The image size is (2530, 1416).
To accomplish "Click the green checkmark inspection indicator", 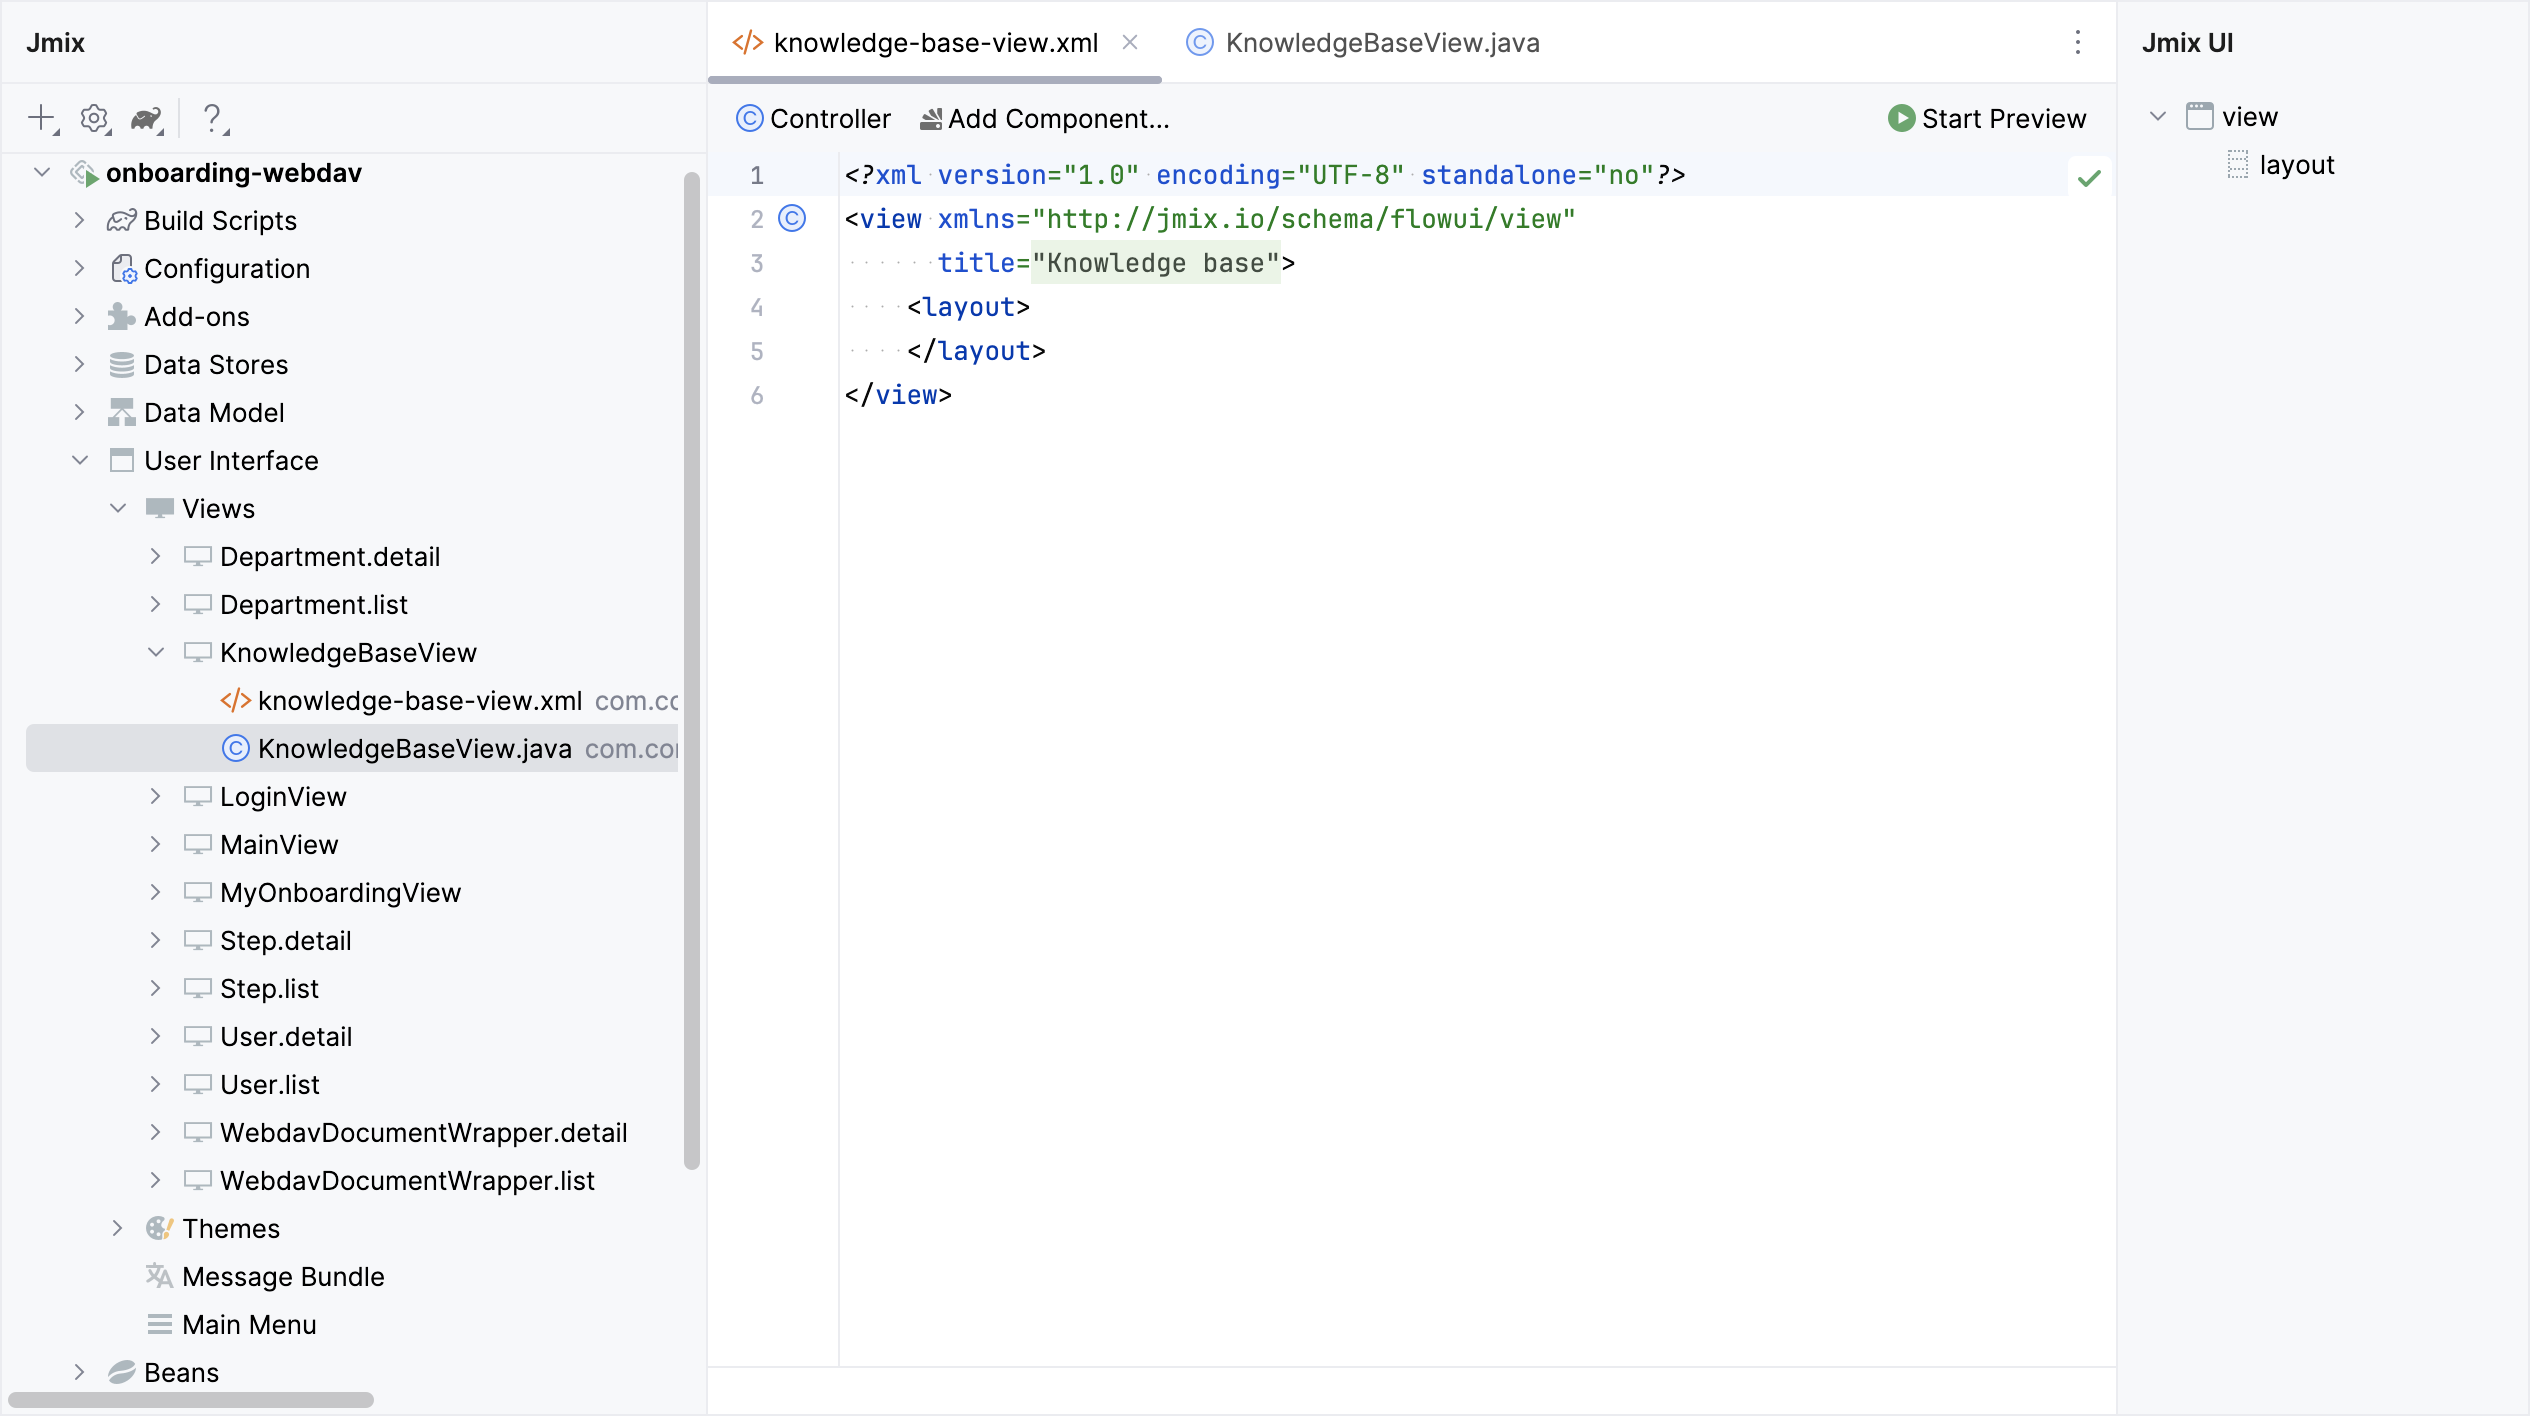I will click(x=2090, y=176).
